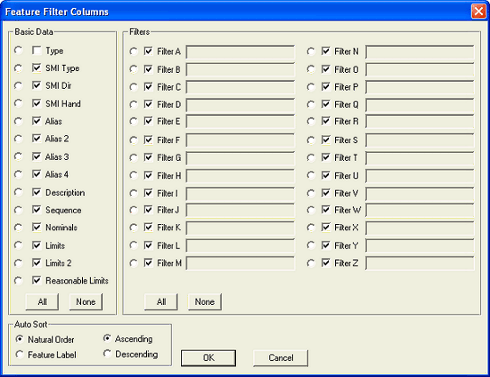Screen dimensions: 490x377
Task: Uncheck the Filter M checkbox
Action: 148,263
